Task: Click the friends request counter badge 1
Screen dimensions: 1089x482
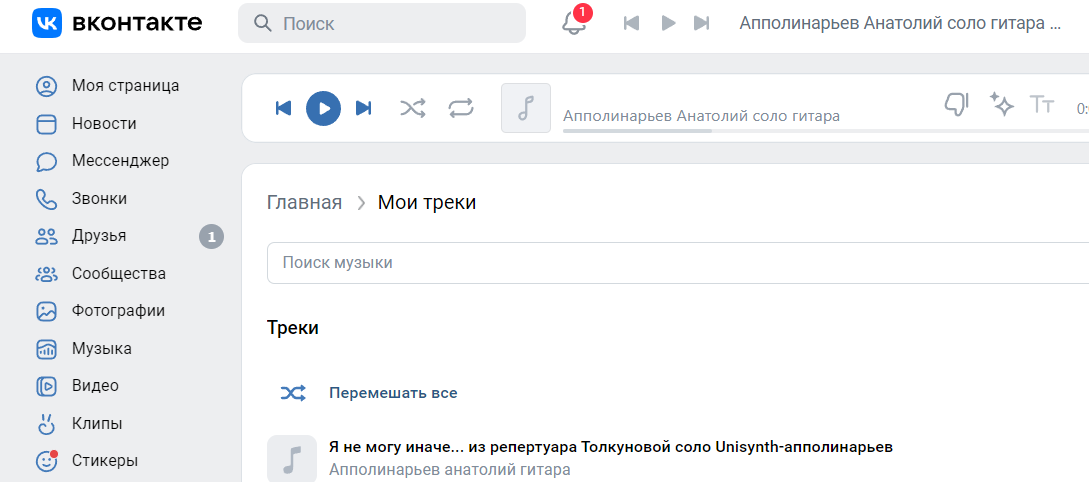Action: (212, 237)
